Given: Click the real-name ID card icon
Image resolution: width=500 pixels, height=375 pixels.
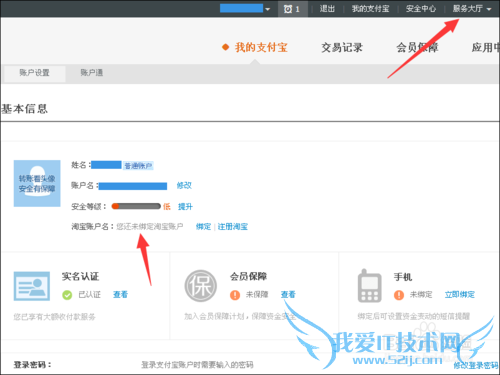Looking at the screenshot, I should tap(32, 286).
